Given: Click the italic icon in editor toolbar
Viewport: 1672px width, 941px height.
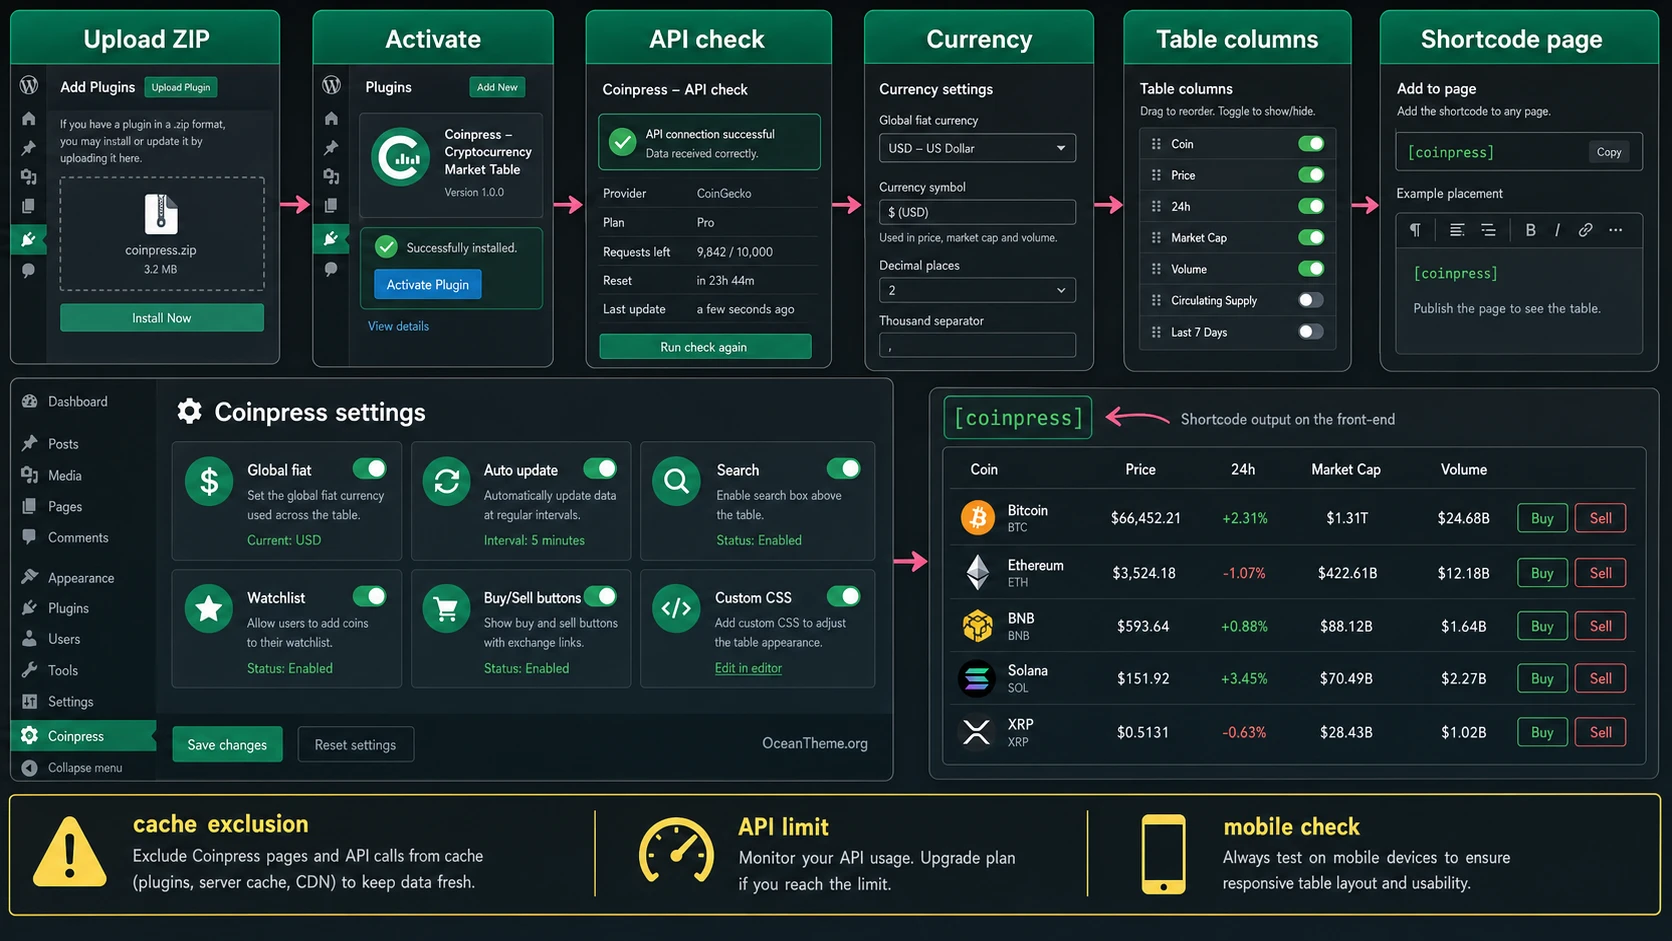Looking at the screenshot, I should point(1557,230).
